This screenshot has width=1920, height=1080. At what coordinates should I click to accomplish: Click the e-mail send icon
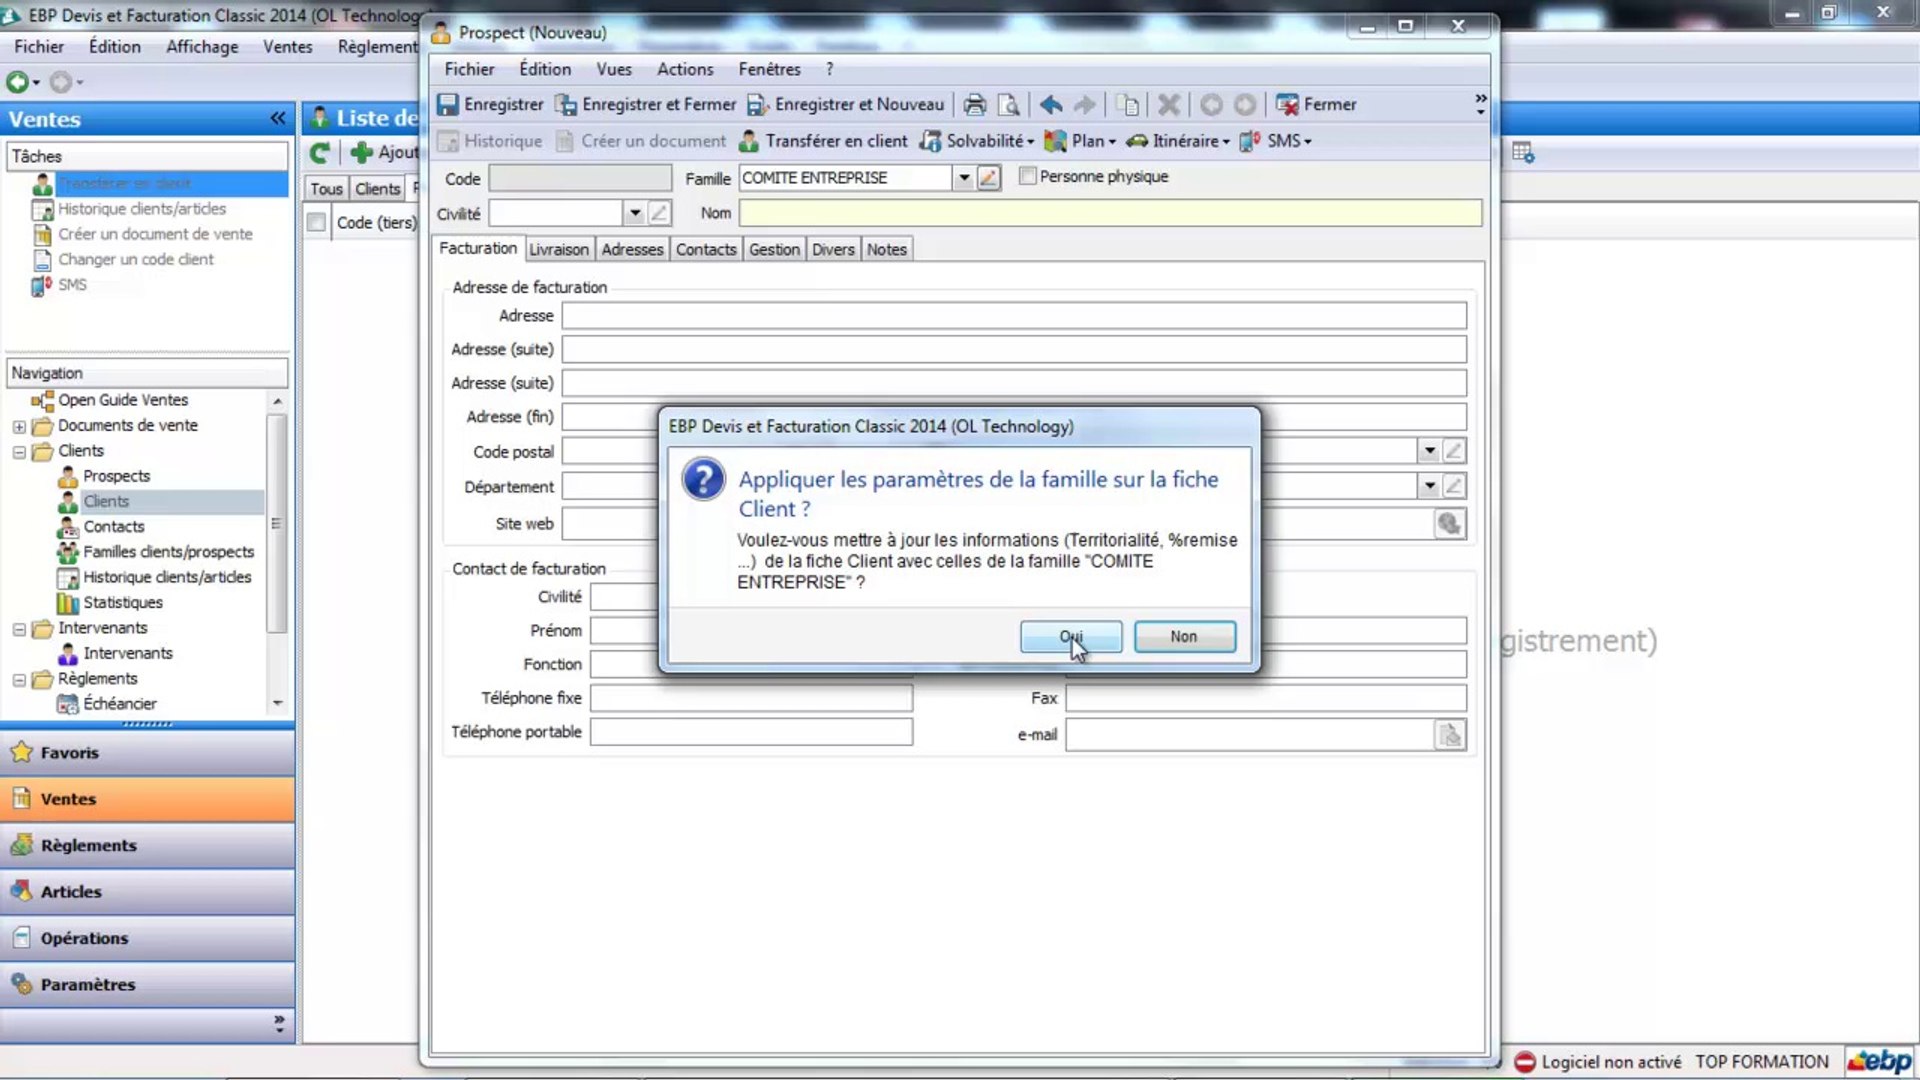tap(1449, 735)
